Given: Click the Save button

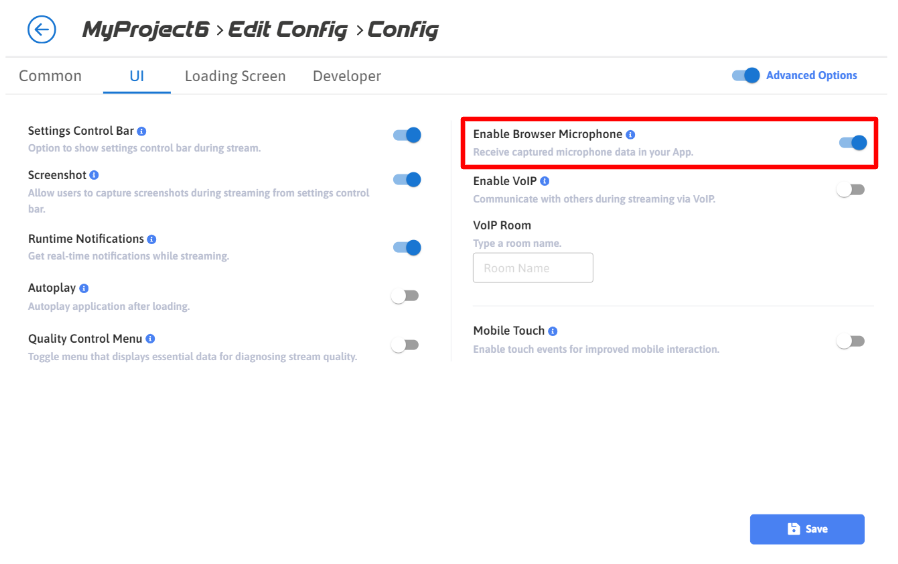Looking at the screenshot, I should 807,529.
